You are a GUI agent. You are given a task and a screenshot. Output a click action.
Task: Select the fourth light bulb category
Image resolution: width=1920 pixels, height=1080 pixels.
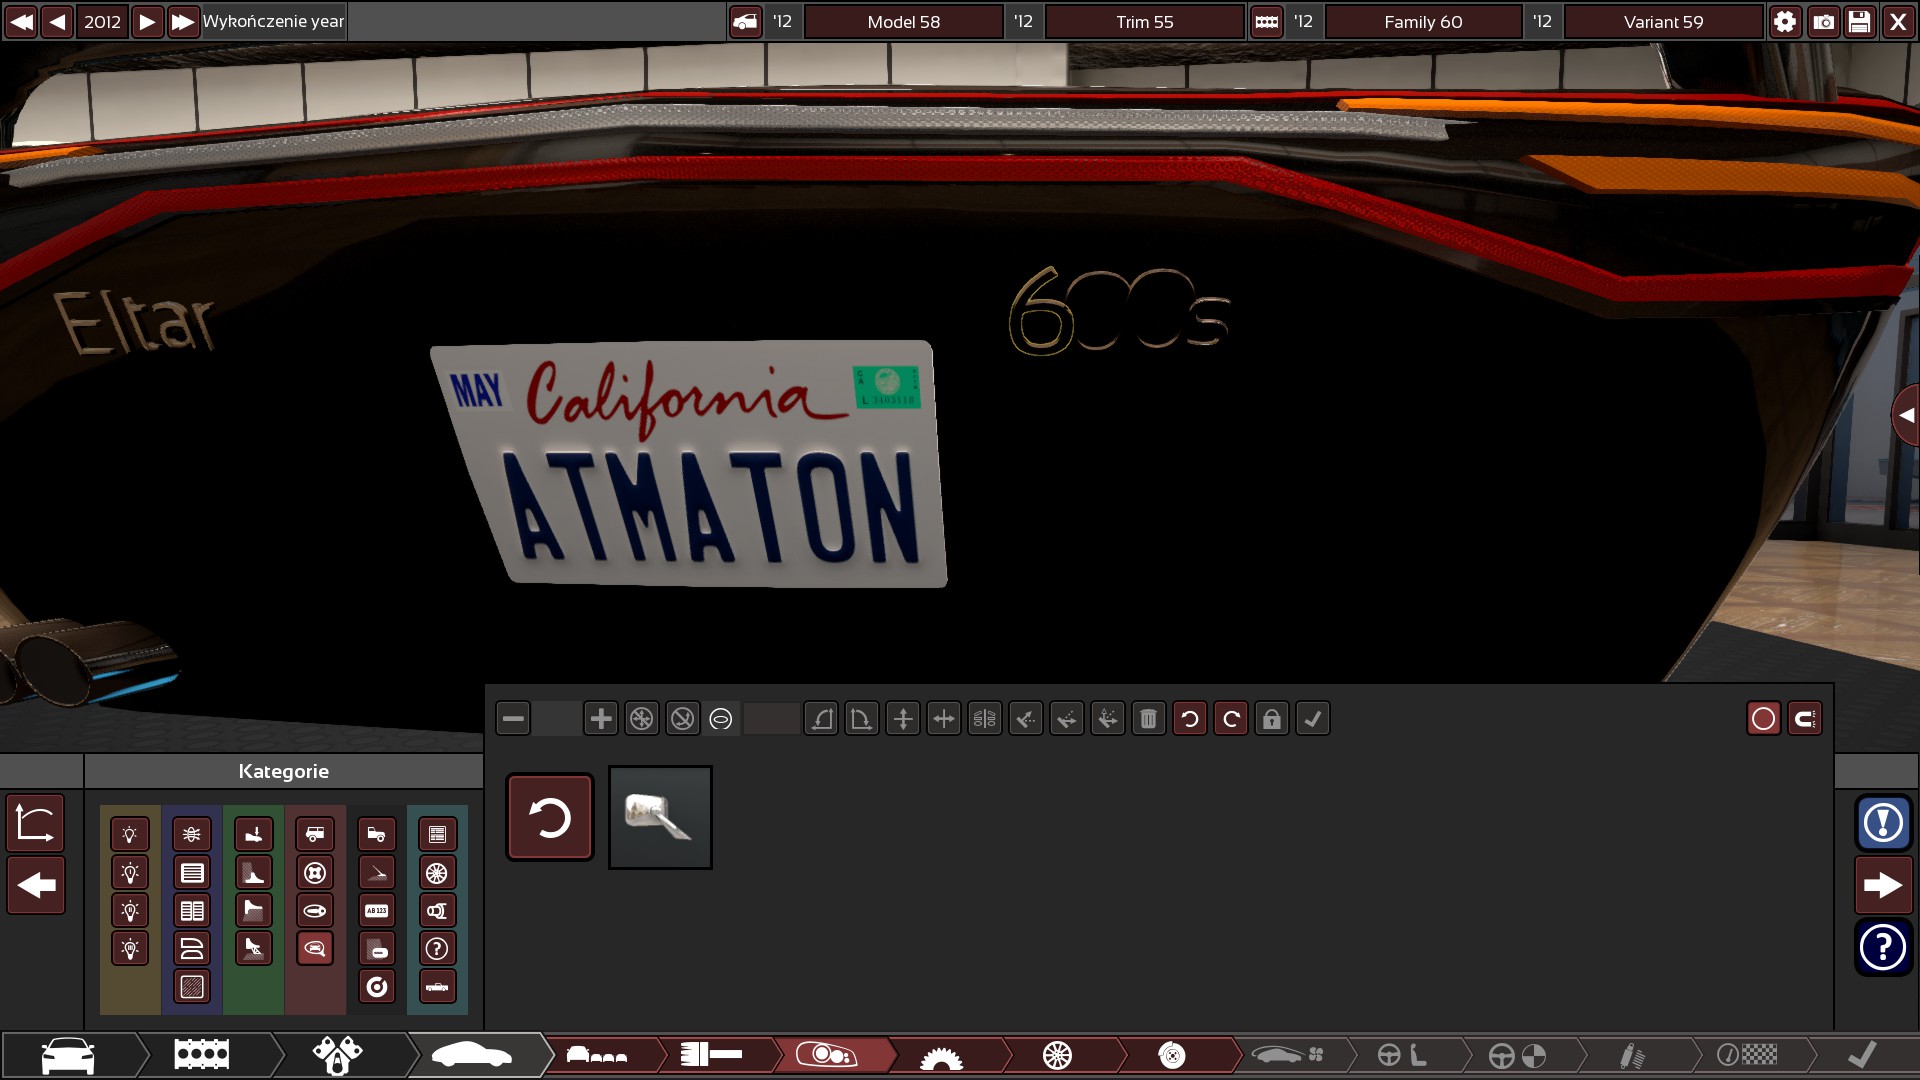point(130,948)
